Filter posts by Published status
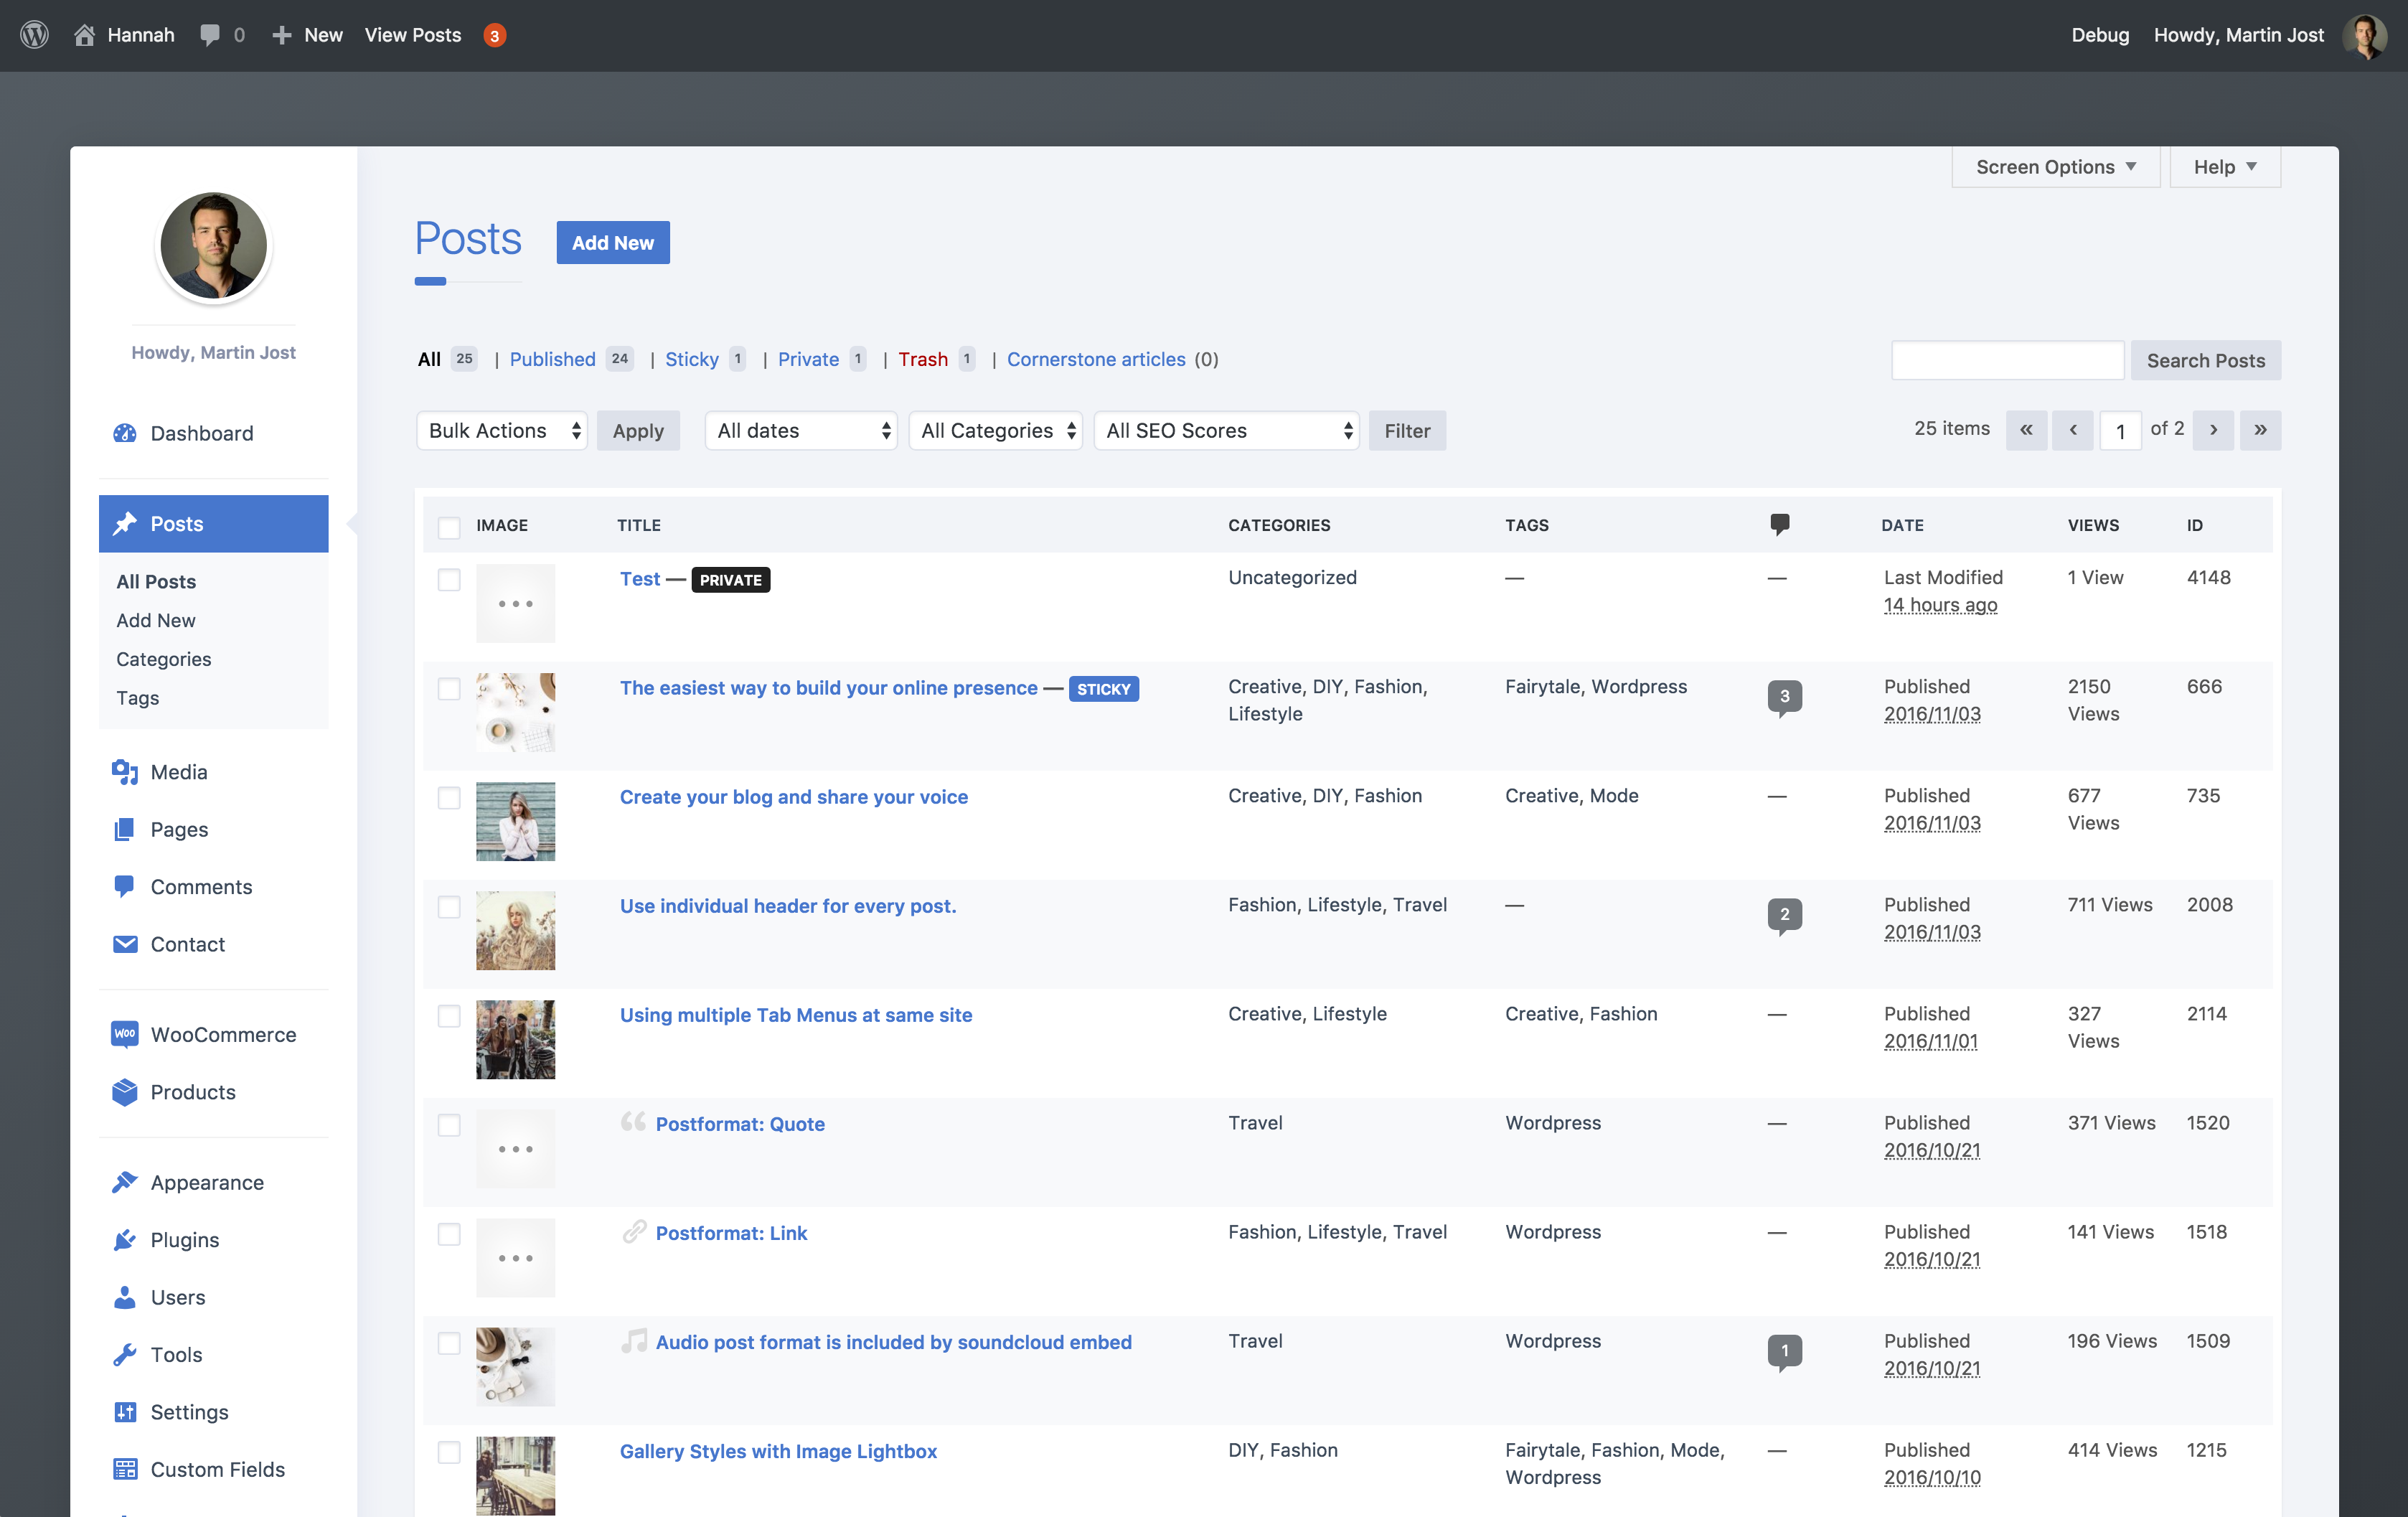The height and width of the screenshot is (1517, 2408). pyautogui.click(x=552, y=359)
